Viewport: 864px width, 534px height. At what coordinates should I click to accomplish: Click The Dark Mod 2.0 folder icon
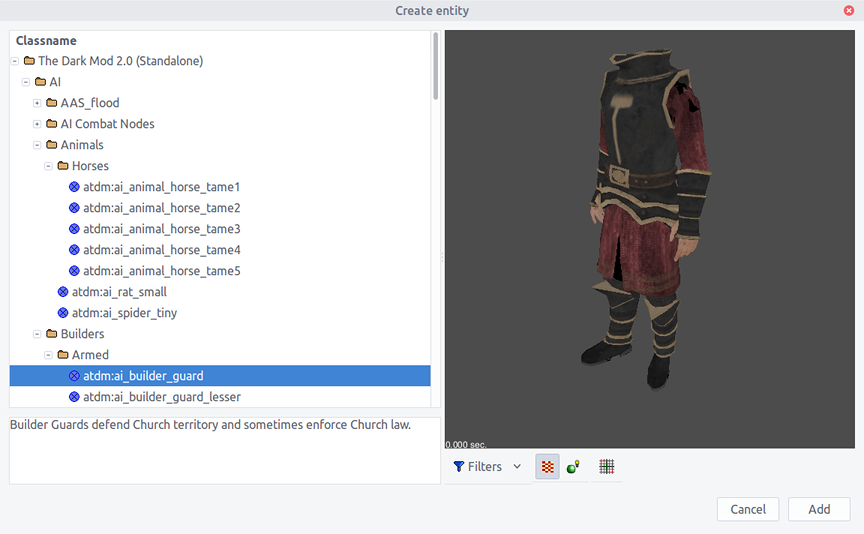pyautogui.click(x=29, y=61)
